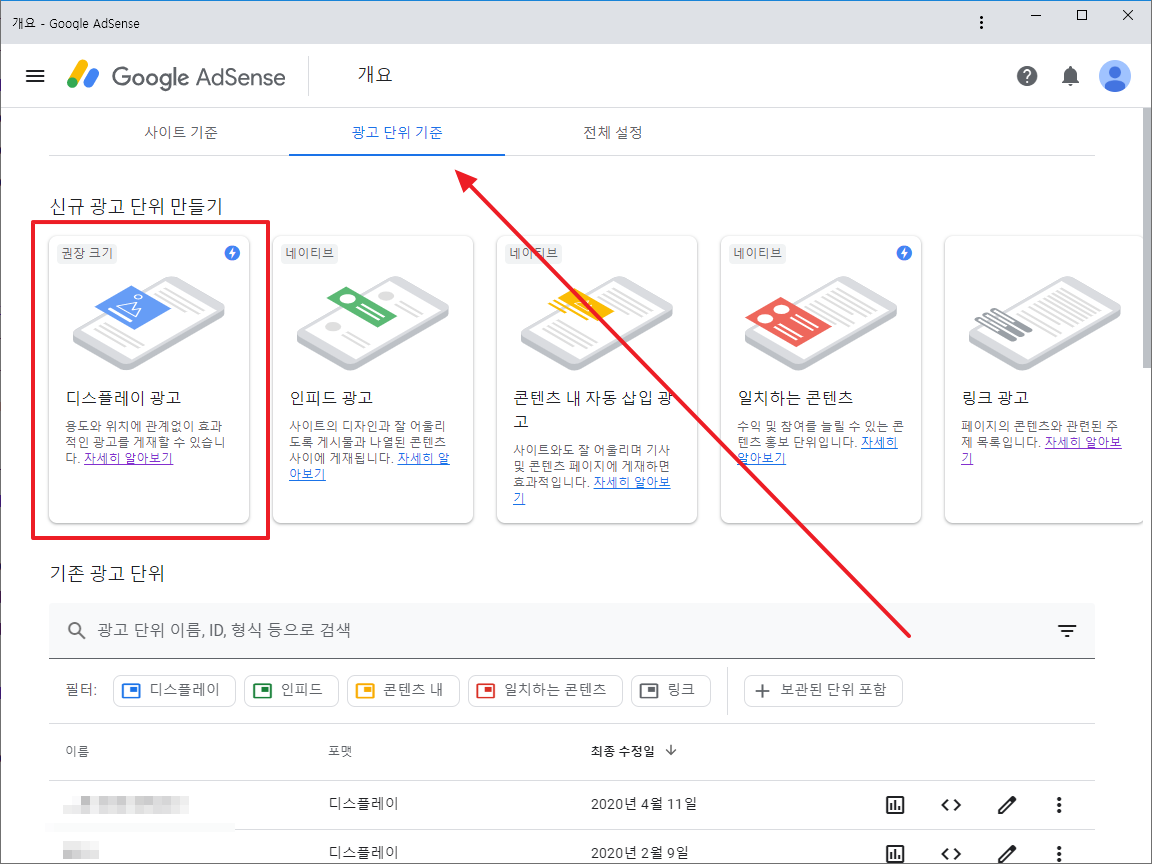1152x864 pixels.
Task: Toggle the 일치하는 콘텐츠 filter chip
Action: point(545,691)
